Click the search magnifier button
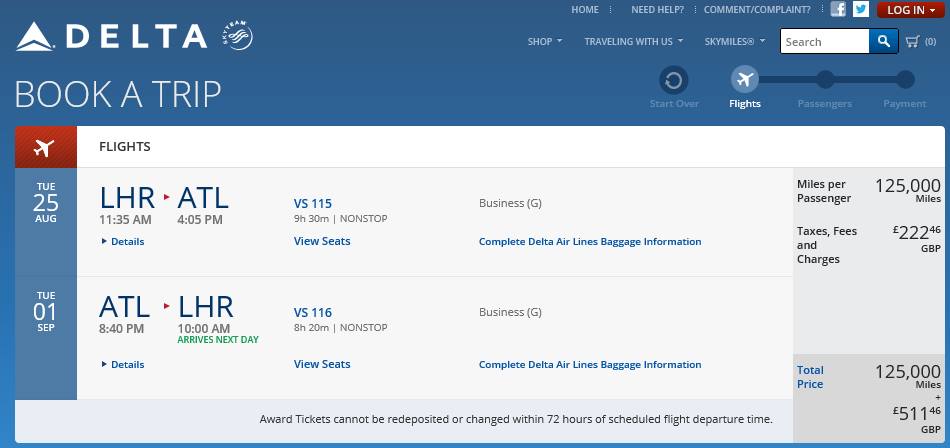This screenshot has height=448, width=950. 883,41
